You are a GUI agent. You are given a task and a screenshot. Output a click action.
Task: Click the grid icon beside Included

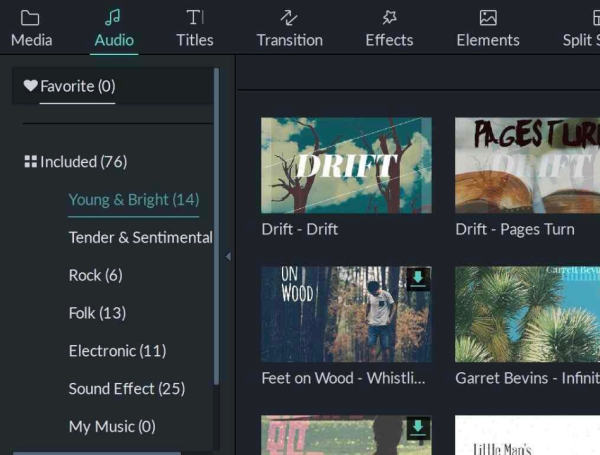coord(30,162)
